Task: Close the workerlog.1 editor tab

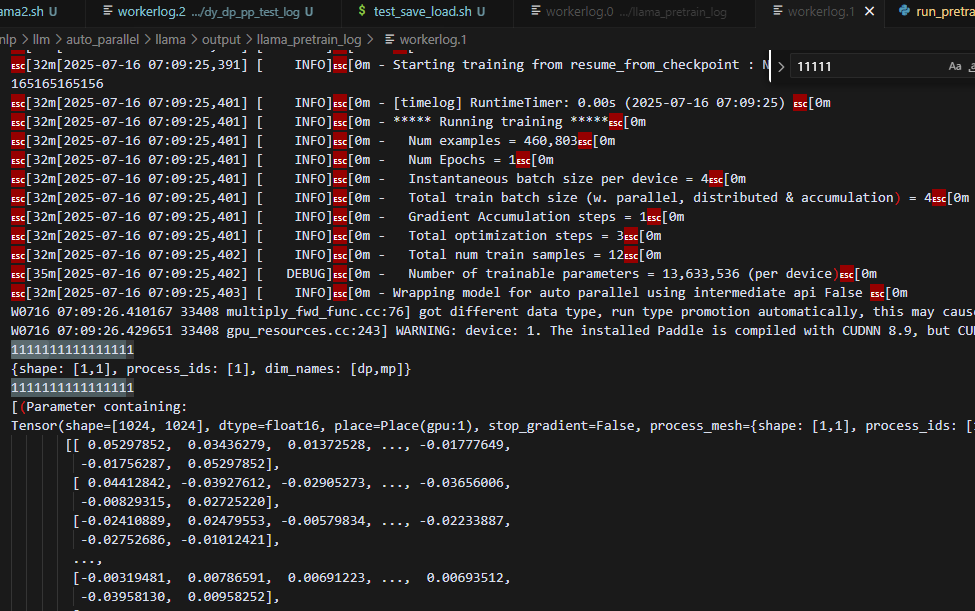Action: tap(869, 12)
